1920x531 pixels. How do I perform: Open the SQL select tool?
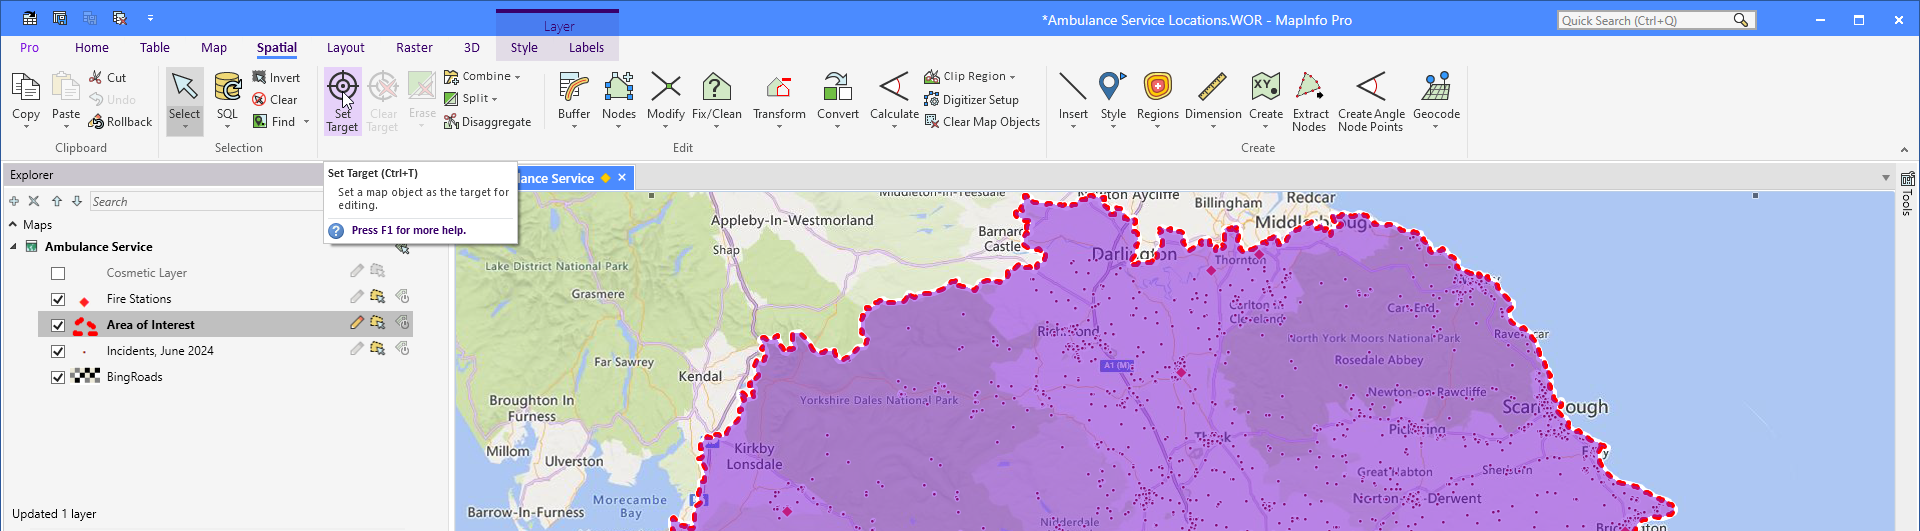click(228, 88)
